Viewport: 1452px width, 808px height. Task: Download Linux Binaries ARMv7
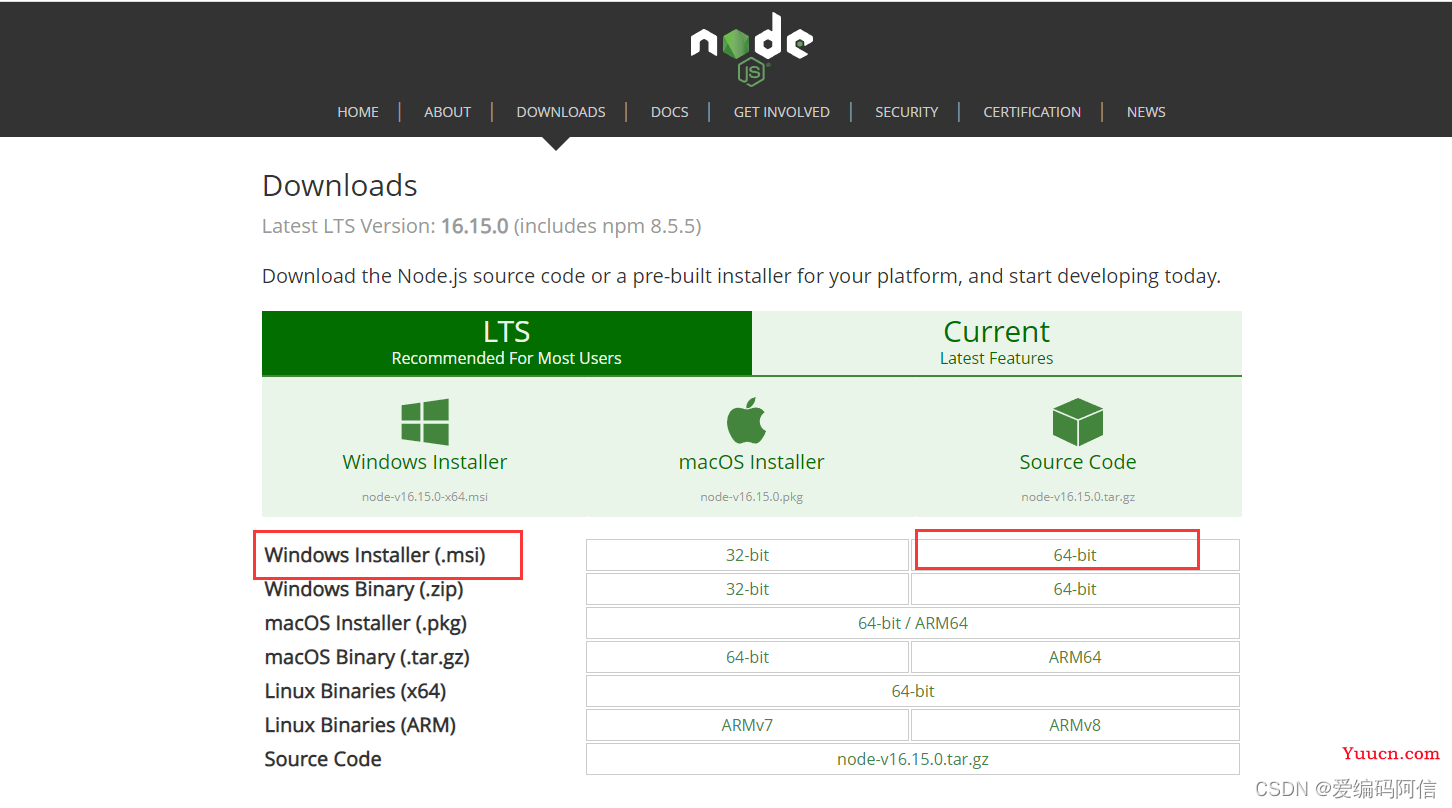pos(747,725)
